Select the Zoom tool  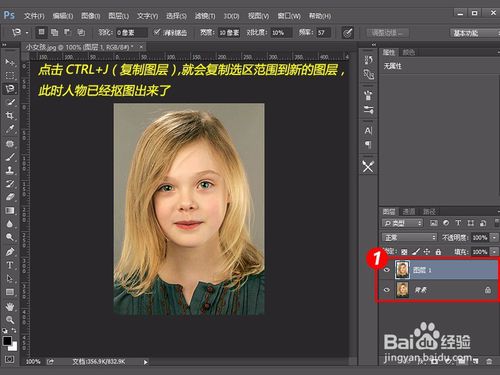pyautogui.click(x=10, y=320)
